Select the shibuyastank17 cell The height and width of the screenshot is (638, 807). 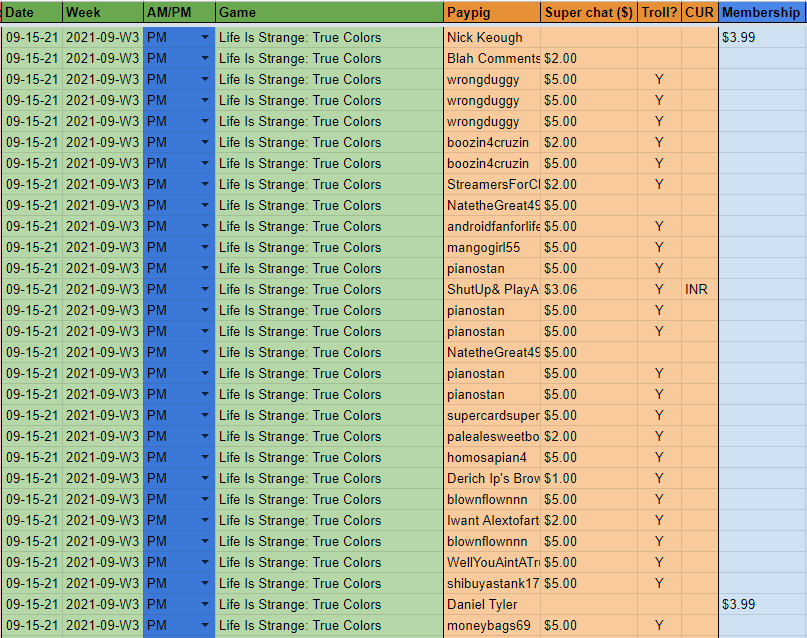point(492,583)
